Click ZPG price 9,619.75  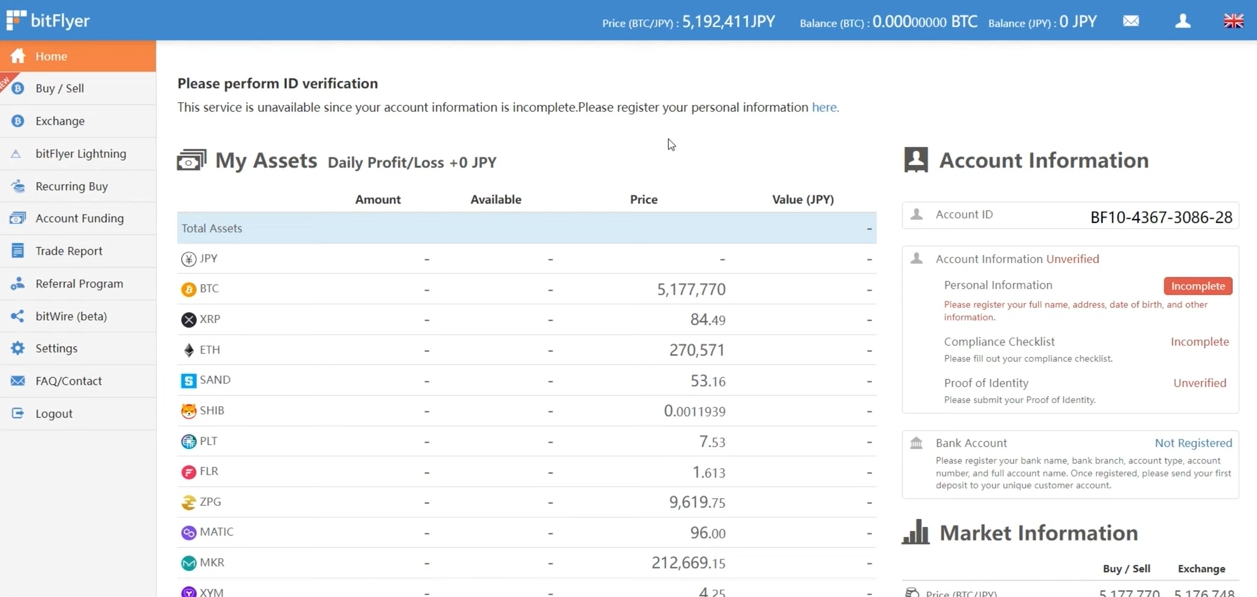(697, 502)
